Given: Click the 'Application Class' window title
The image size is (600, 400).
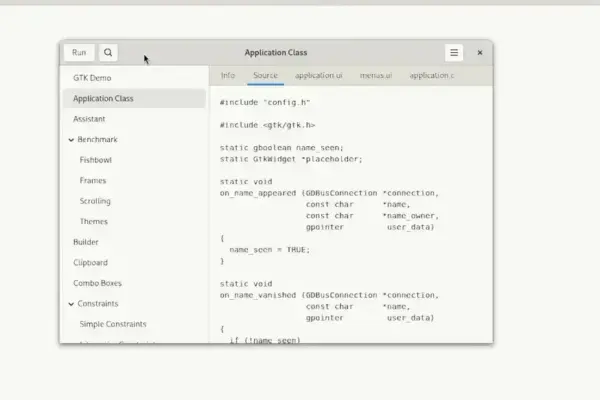Looking at the screenshot, I should (276, 52).
